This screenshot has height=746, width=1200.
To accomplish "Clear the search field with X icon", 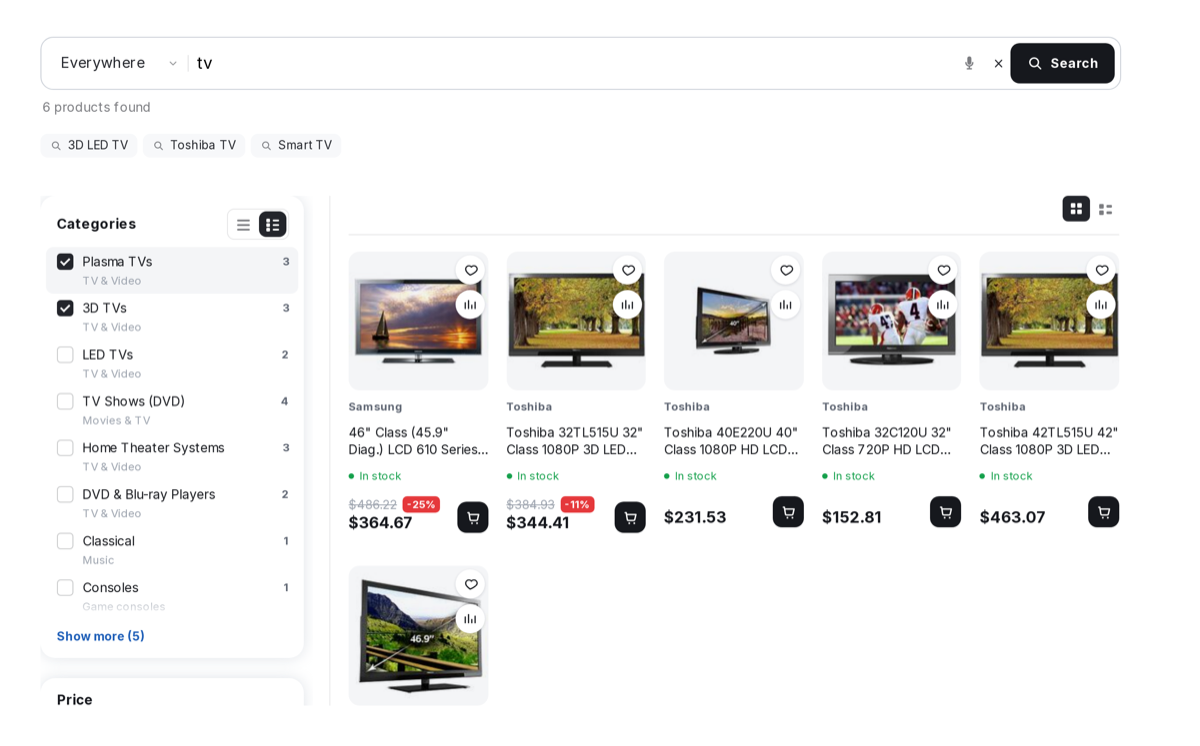I will 998,63.
